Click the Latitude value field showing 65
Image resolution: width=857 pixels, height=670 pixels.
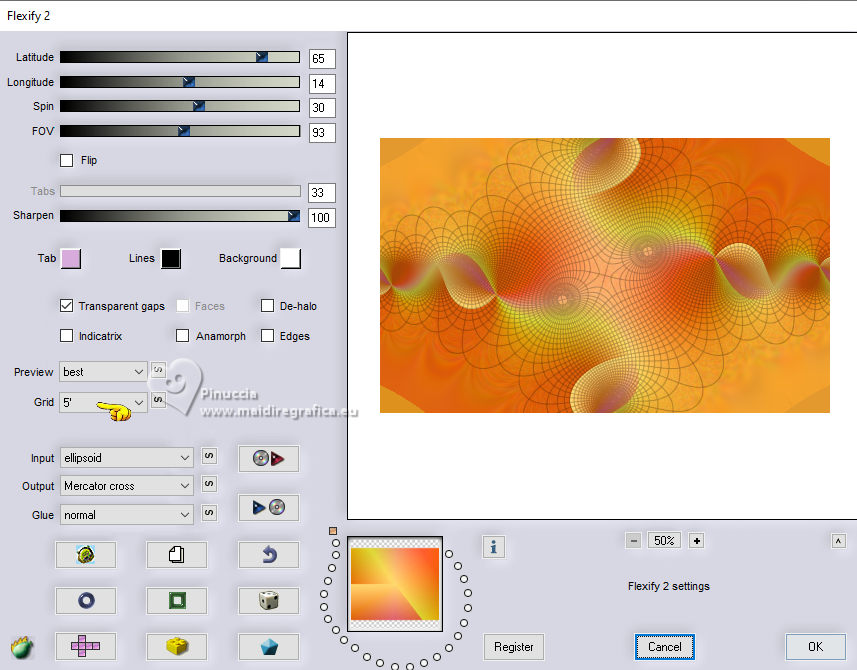click(x=322, y=58)
